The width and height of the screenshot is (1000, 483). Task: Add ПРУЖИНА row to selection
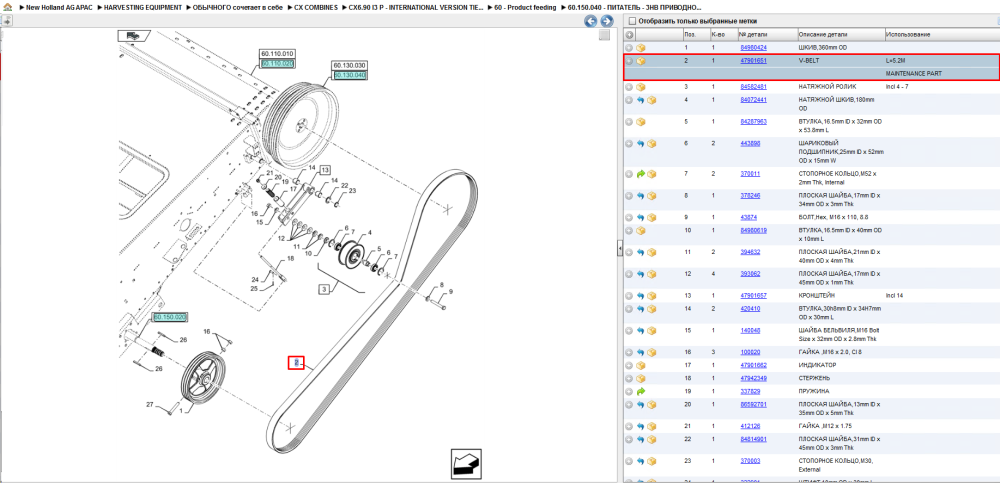pos(629,391)
